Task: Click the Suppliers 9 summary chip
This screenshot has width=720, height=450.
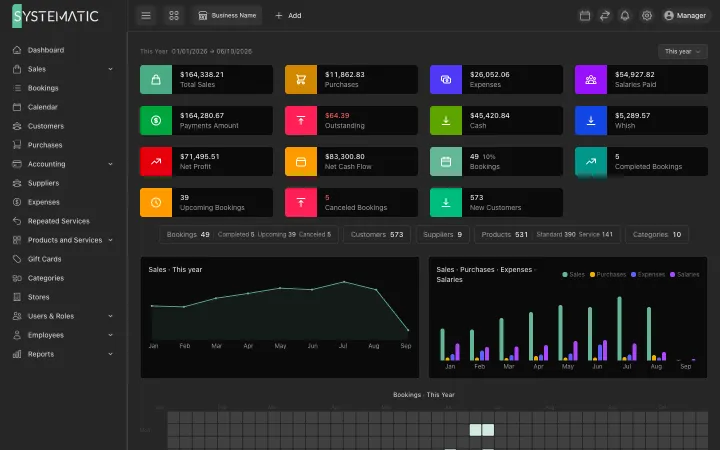Action: 442,234
